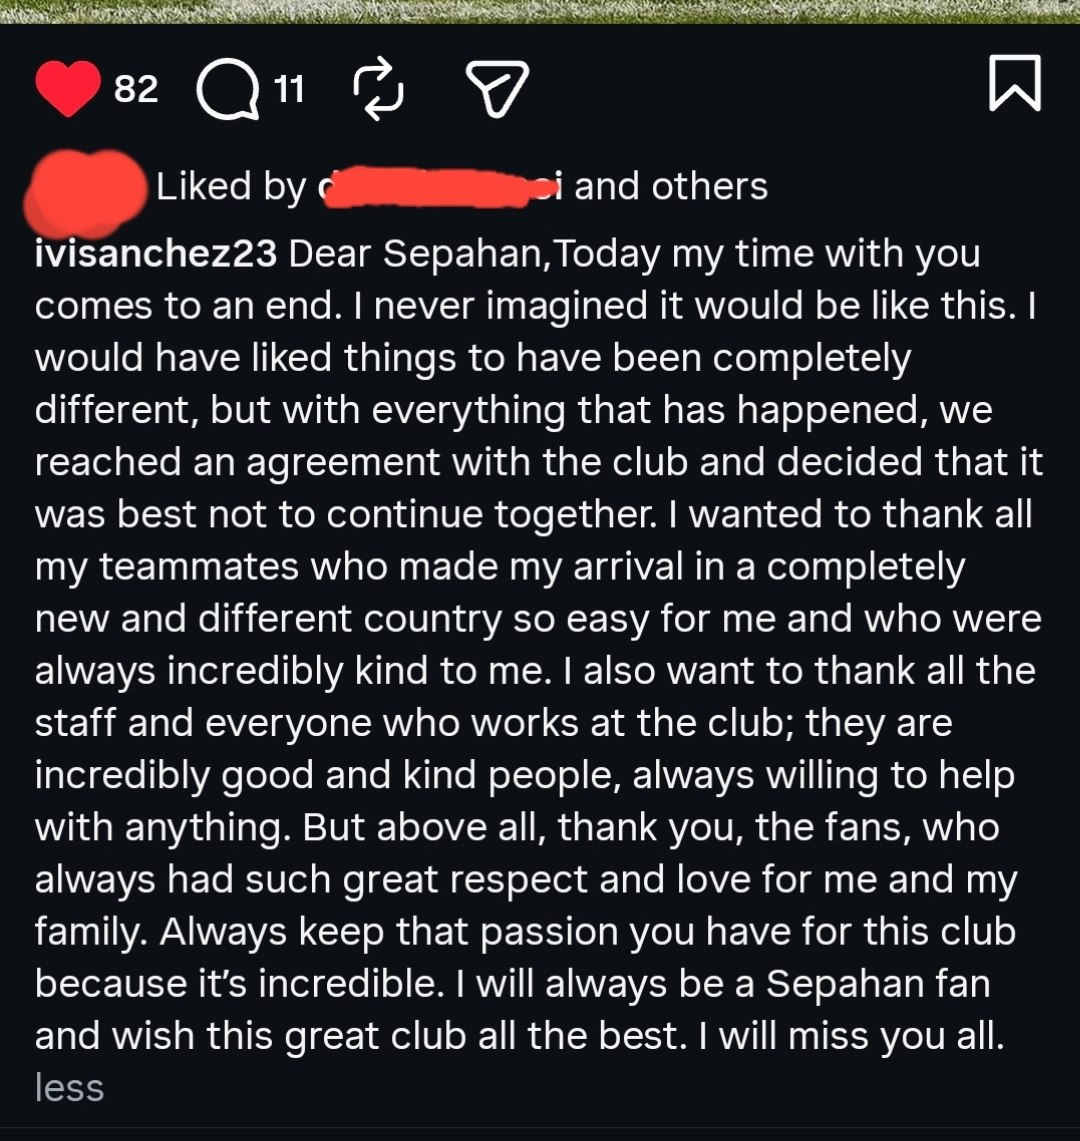
Task: Save the post with the bookmark icon
Action: click(1015, 83)
